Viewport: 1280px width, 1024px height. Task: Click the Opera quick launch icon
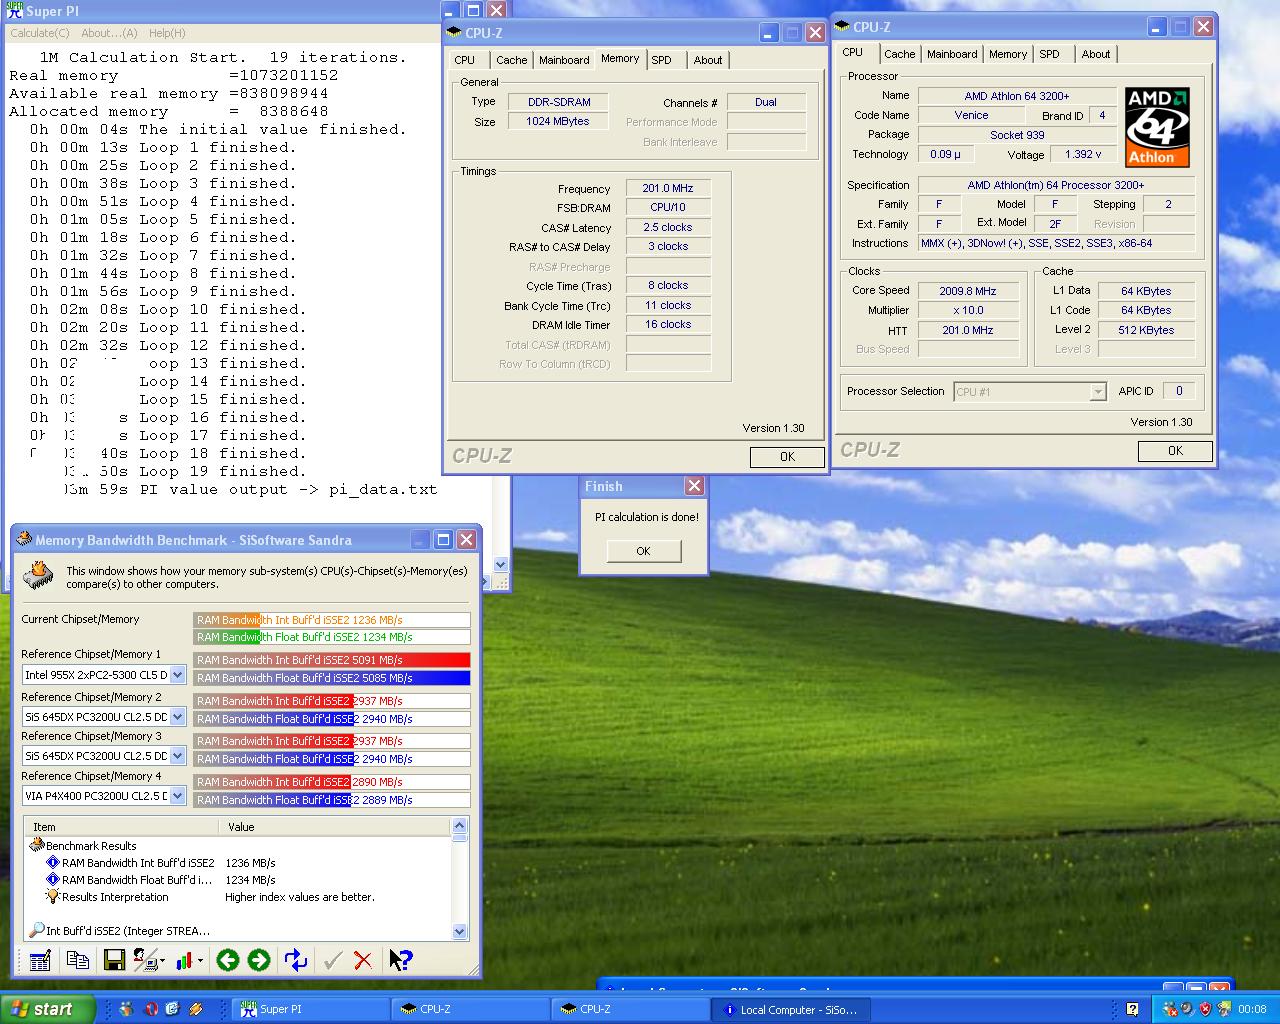(151, 1009)
